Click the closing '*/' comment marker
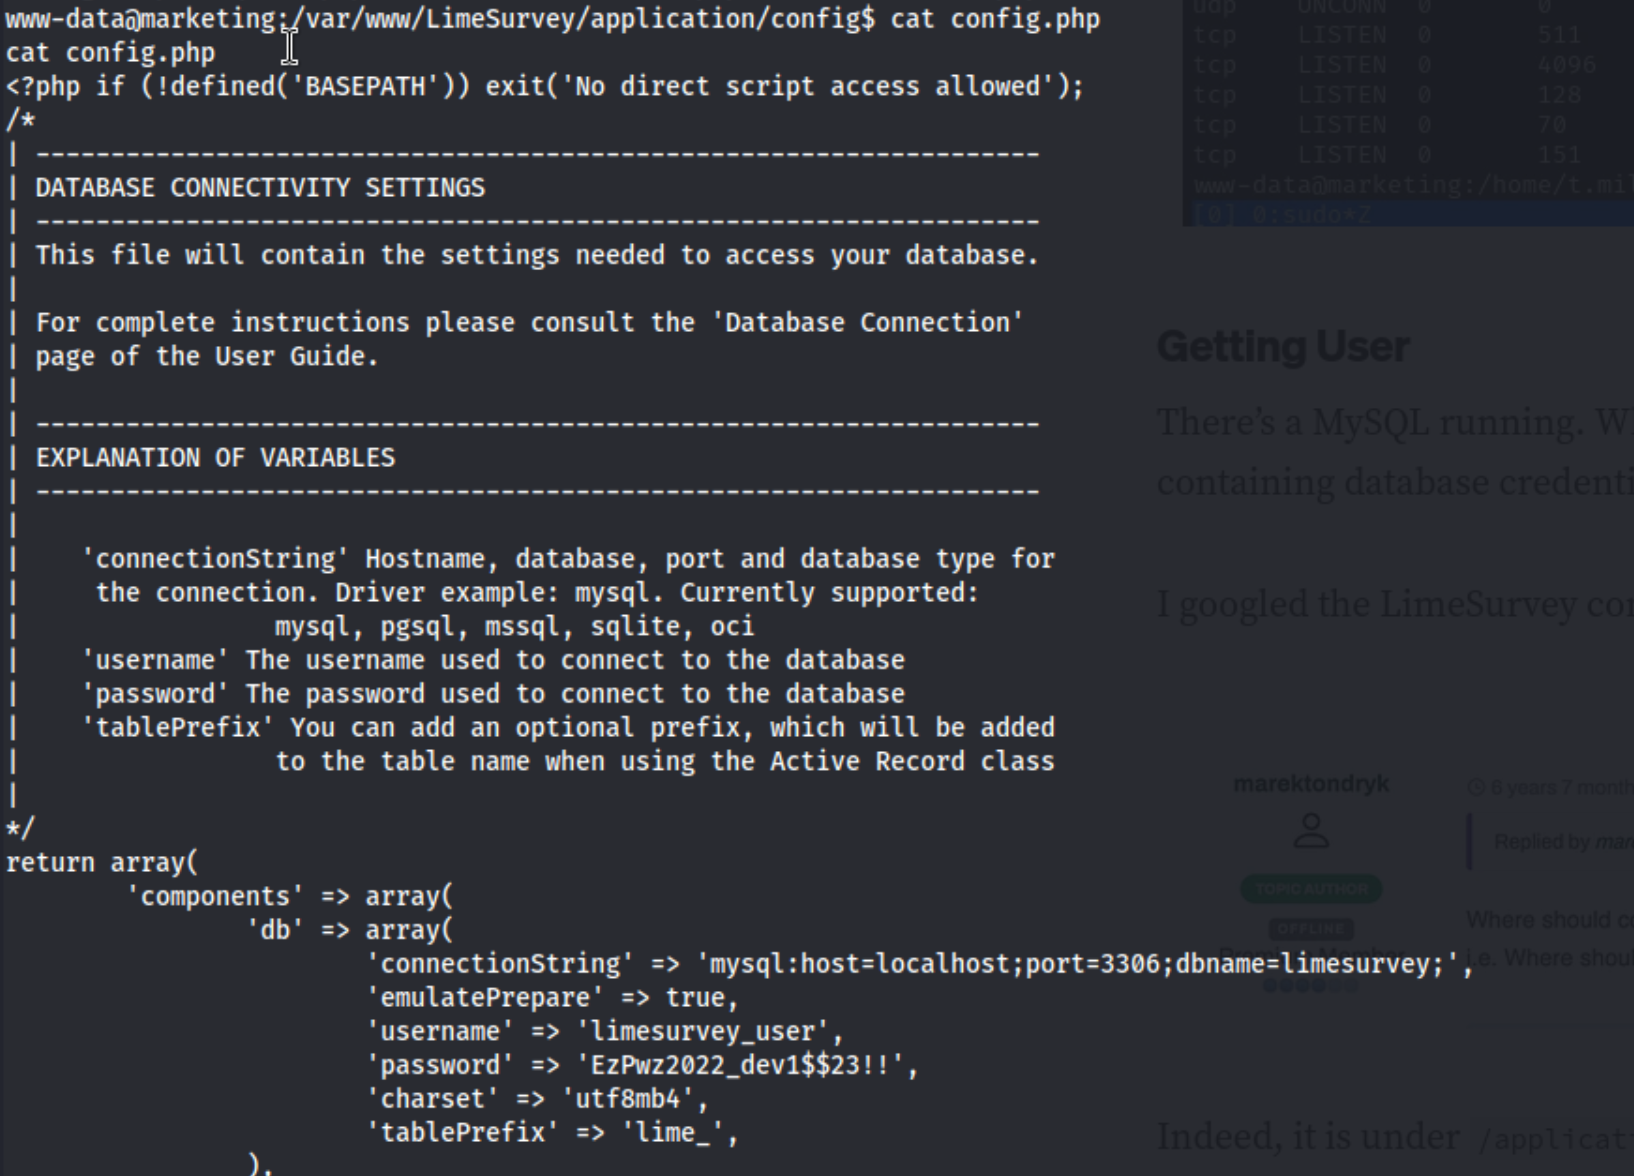The width and height of the screenshot is (1634, 1176). coord(20,829)
